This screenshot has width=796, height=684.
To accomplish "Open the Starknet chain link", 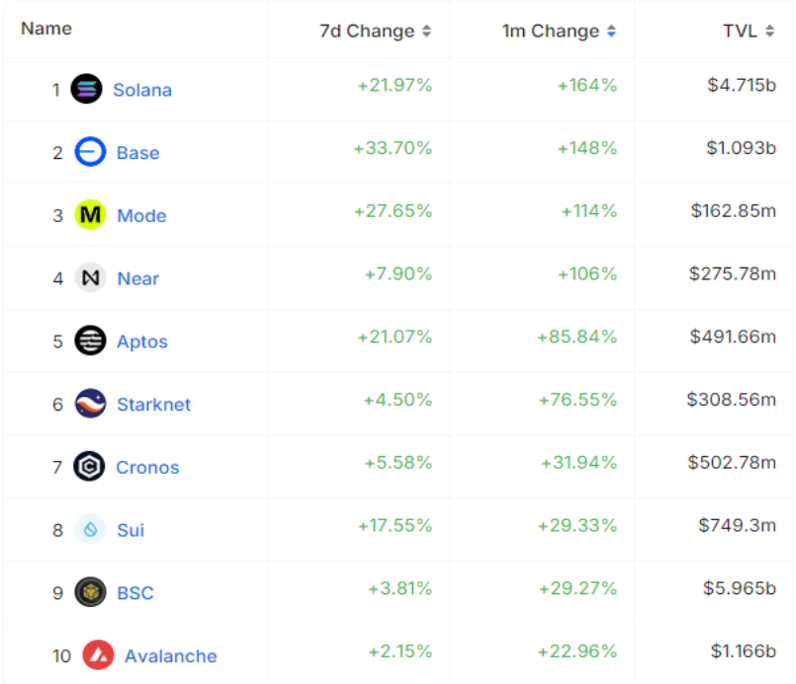I will pyautogui.click(x=154, y=405).
